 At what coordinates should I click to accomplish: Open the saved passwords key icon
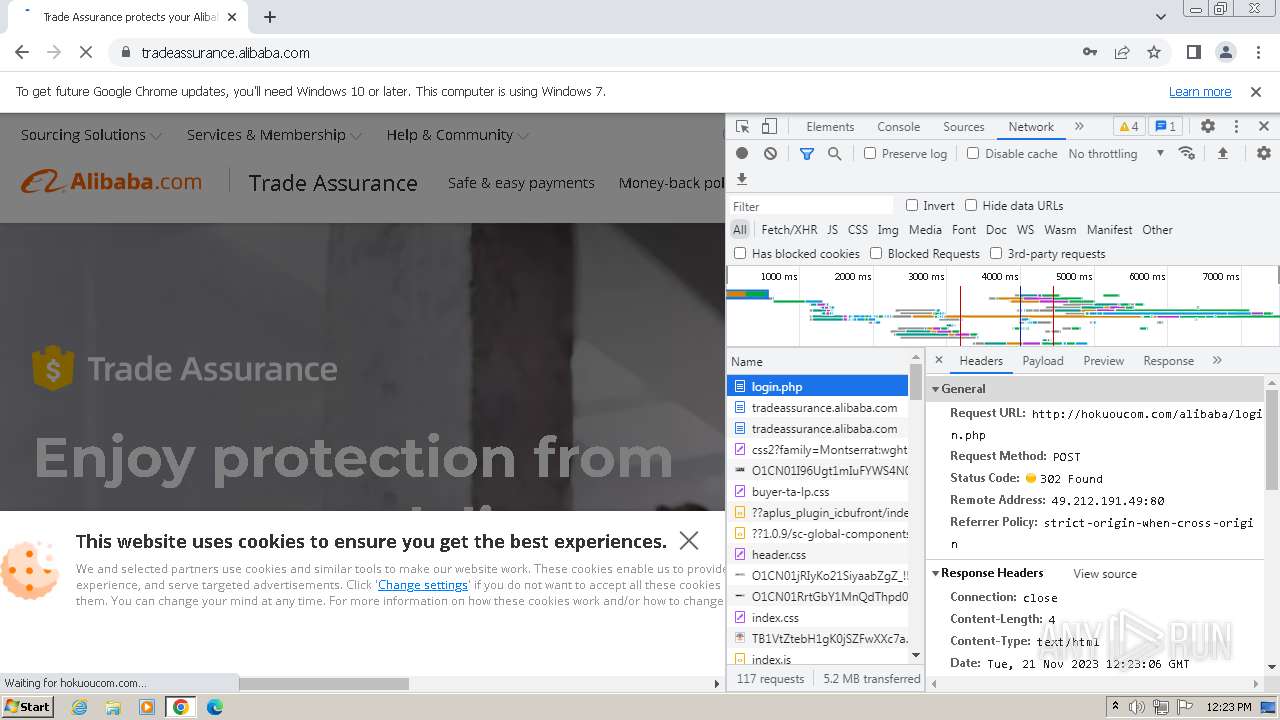tap(1090, 52)
